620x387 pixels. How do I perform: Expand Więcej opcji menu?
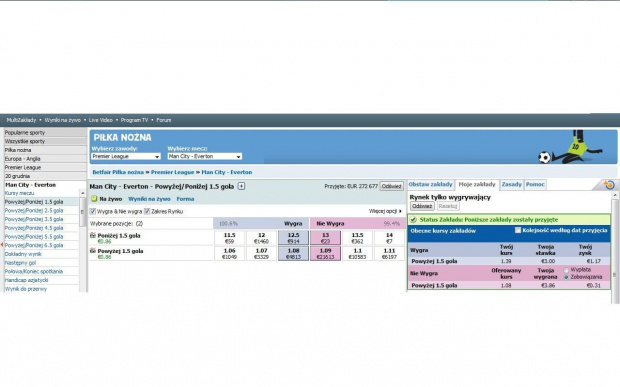click(x=385, y=211)
